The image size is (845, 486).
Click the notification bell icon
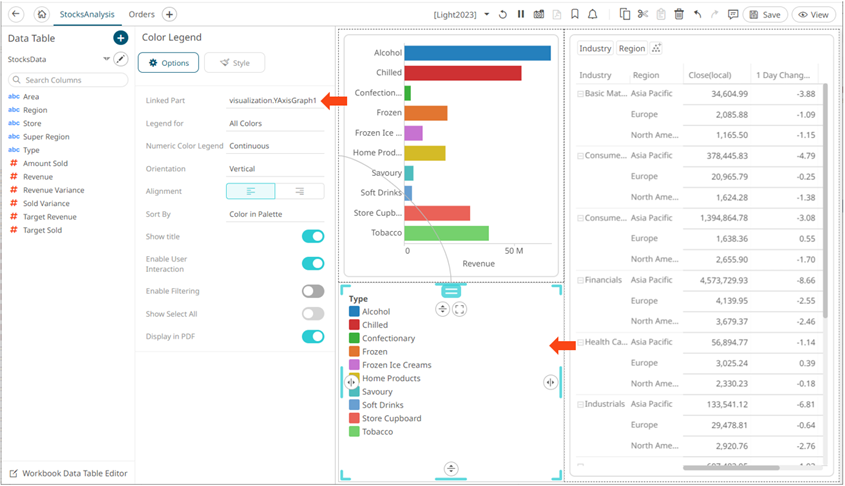[x=593, y=15]
